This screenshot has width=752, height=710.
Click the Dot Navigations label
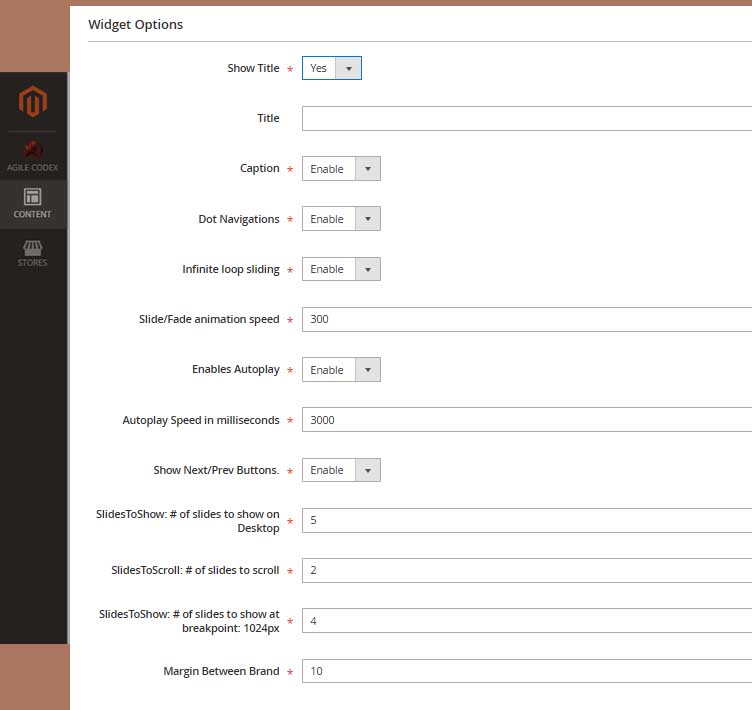[239, 219]
